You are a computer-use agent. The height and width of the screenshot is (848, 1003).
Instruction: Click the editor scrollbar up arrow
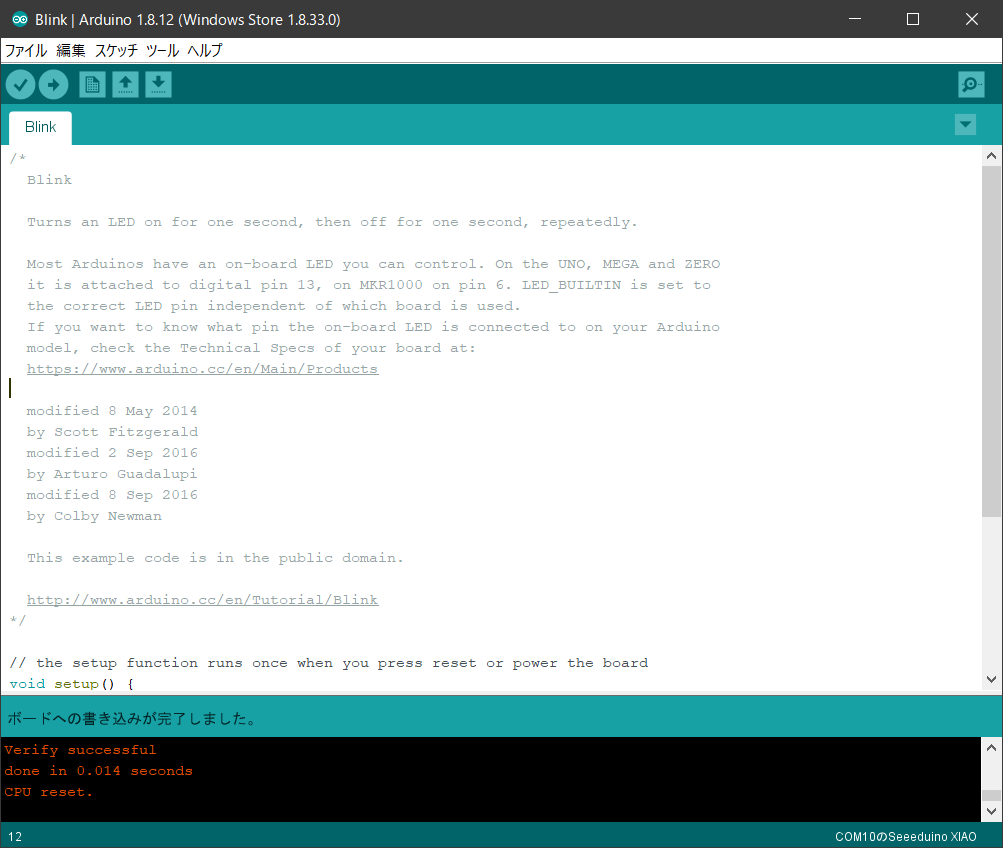[x=991, y=155]
